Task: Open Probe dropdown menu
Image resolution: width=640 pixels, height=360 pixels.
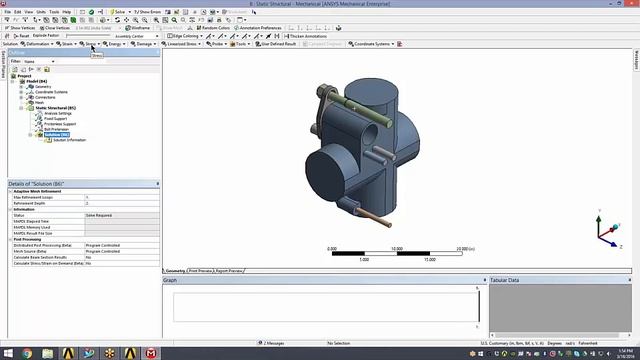Action: tap(216, 44)
